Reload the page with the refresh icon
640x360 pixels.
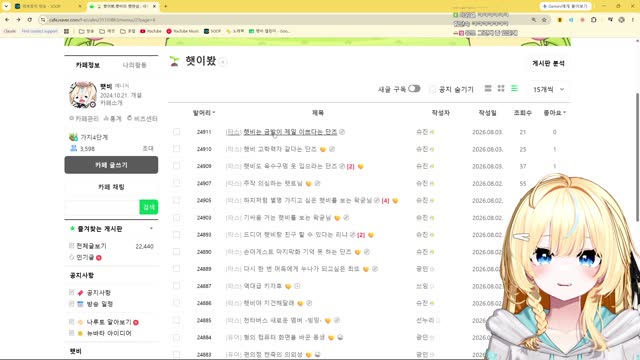tap(30, 19)
